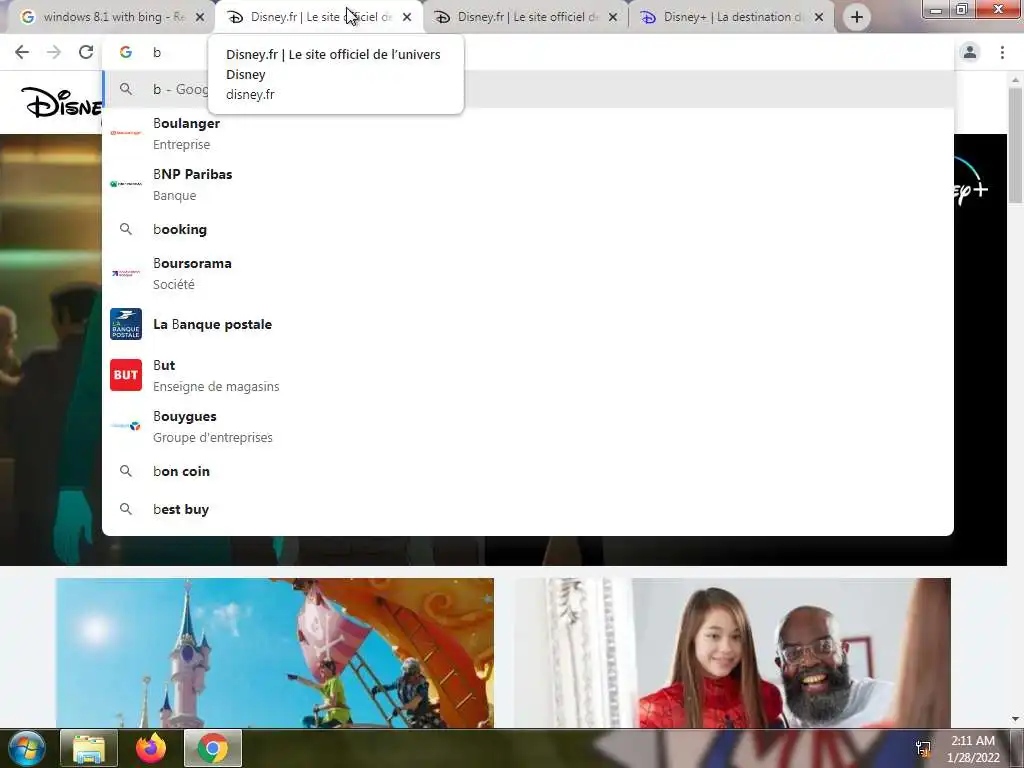Viewport: 1024px width, 768px height.
Task: Choose the Bouygues Groupe d'entreprises suggestion
Action: coord(528,426)
